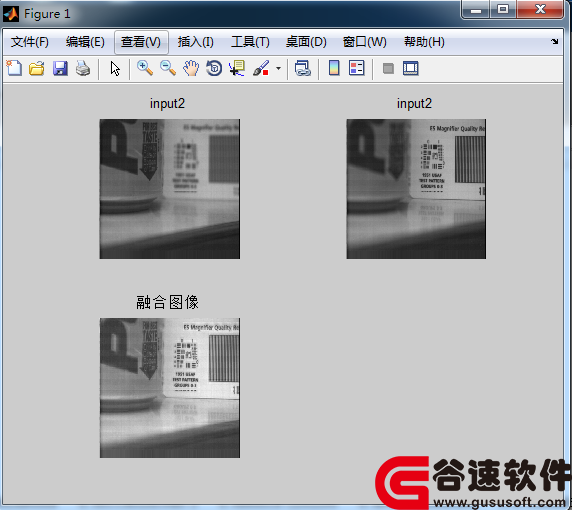Open the 编辑(E) menu

point(85,42)
